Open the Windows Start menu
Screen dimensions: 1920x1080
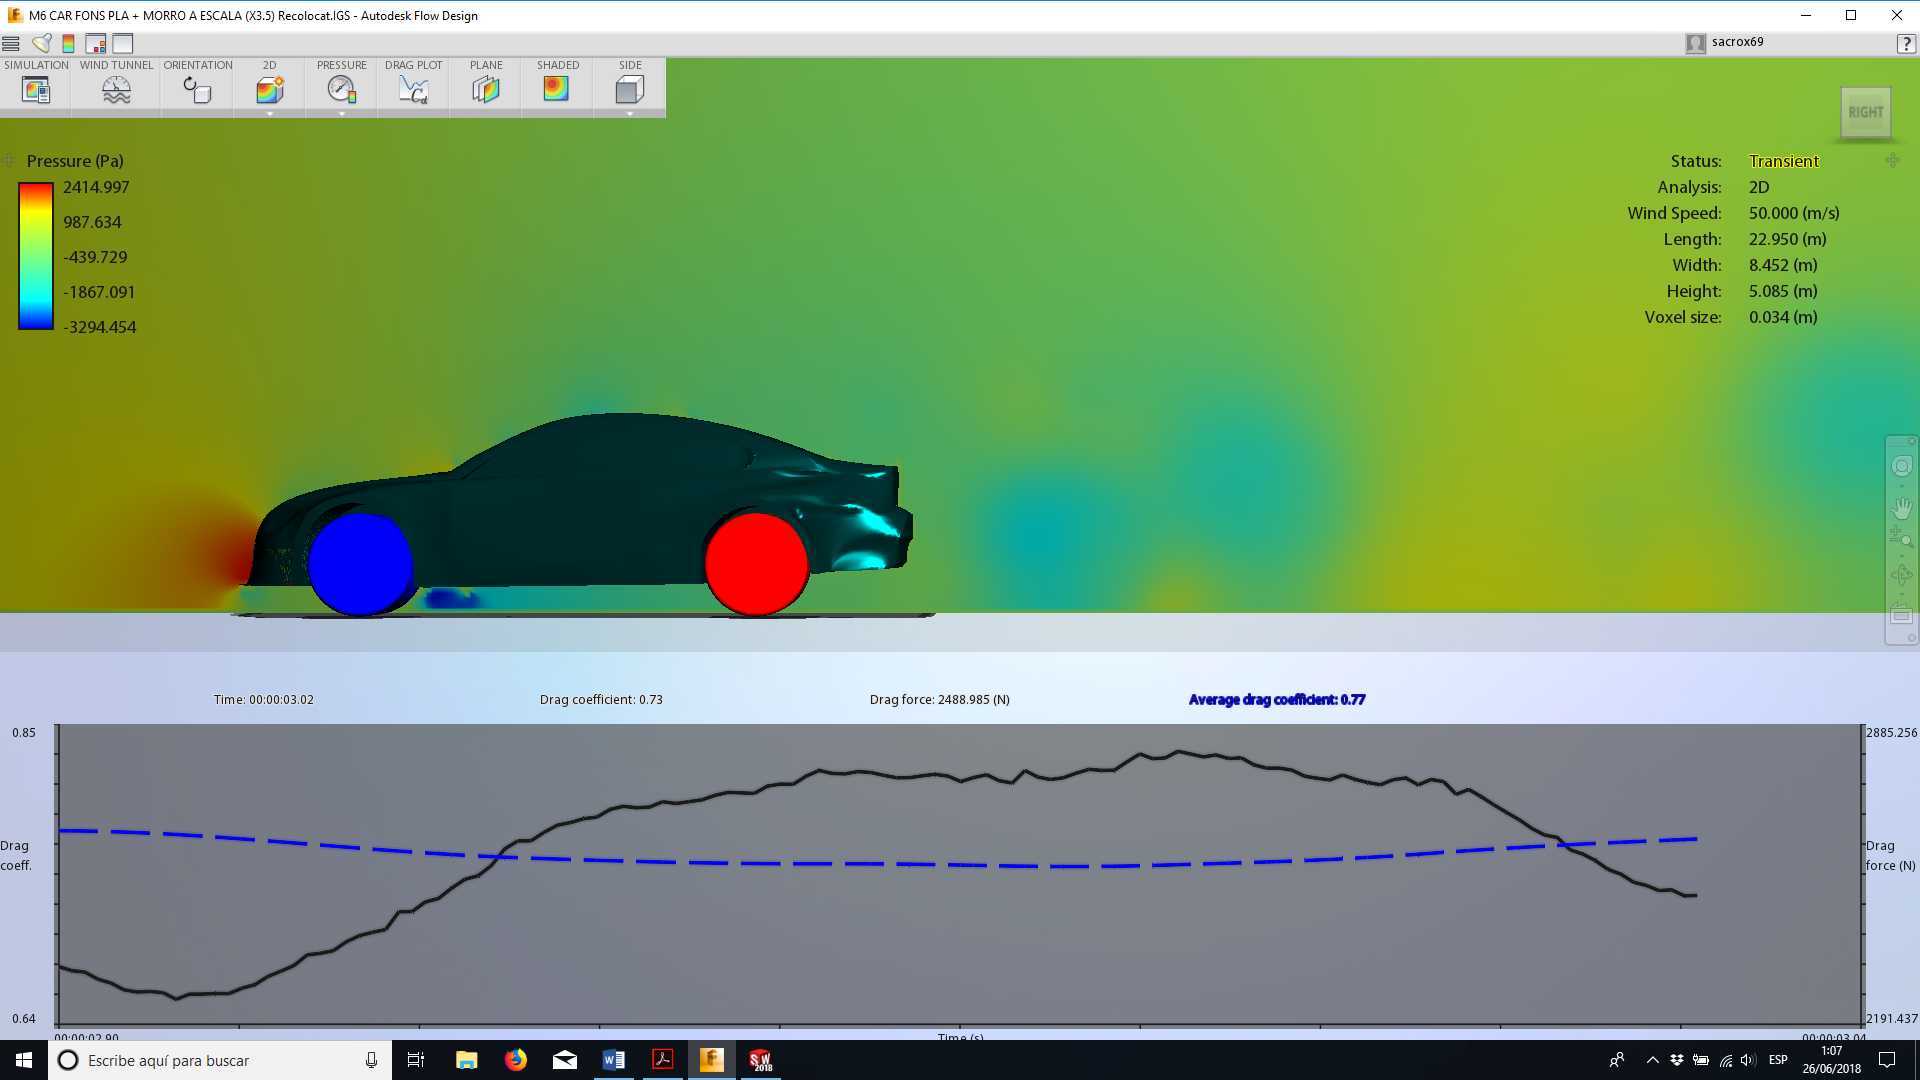(24, 1060)
